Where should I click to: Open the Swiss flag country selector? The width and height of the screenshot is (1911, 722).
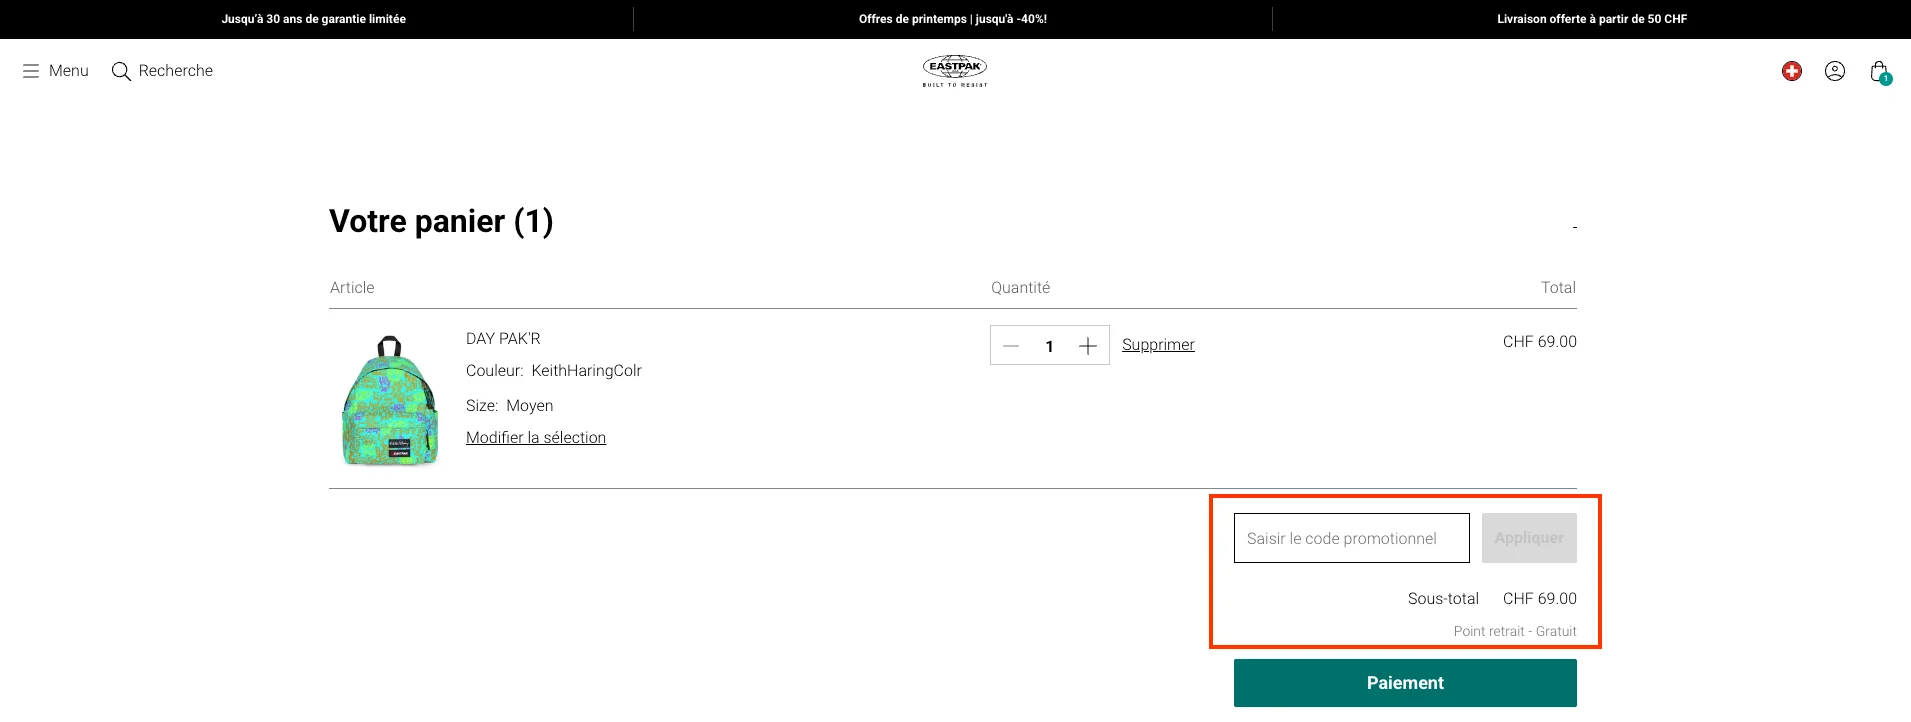tap(1792, 71)
